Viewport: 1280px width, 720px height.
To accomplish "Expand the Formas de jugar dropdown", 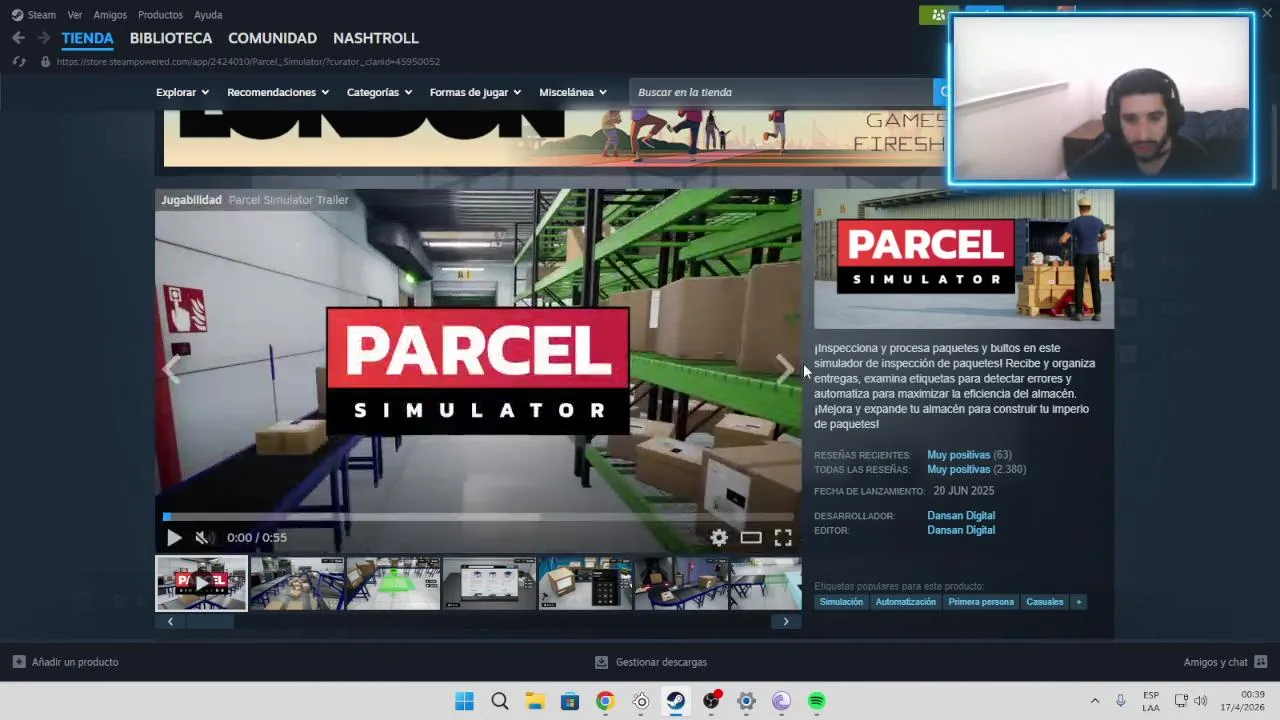I will (475, 92).
